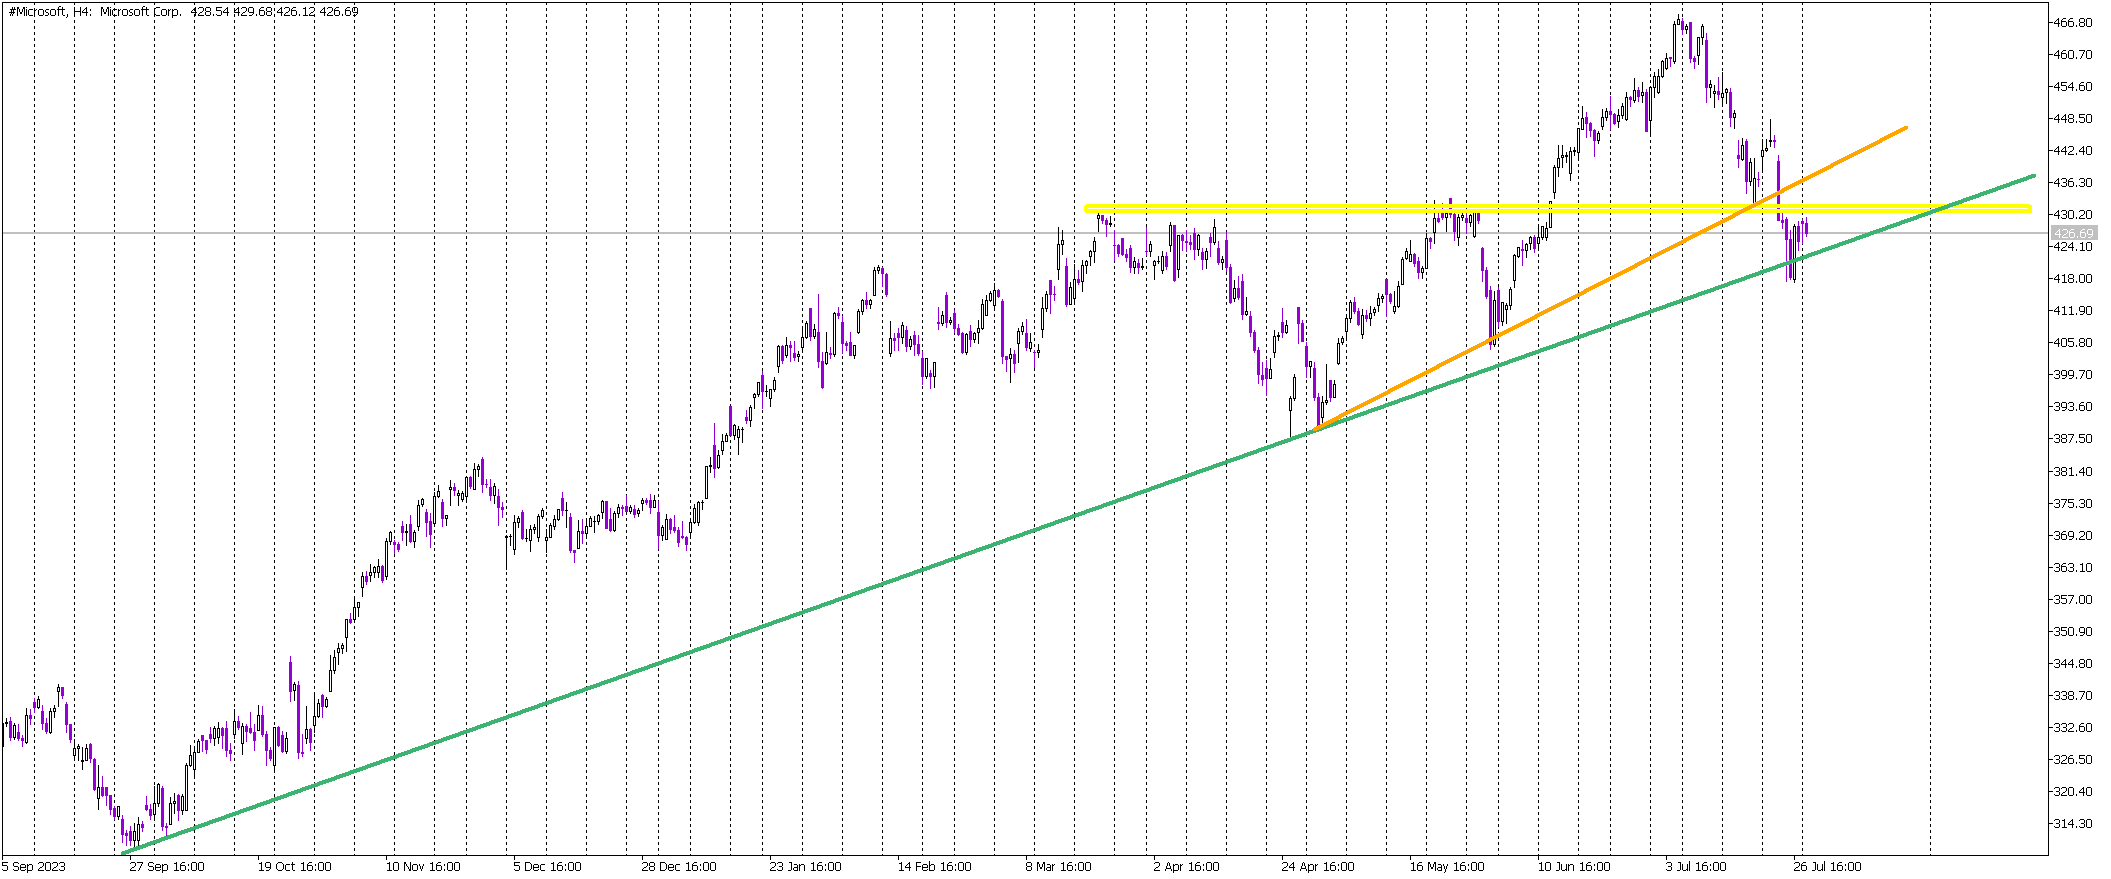Click the 10 Nov 16:00 date label
The height and width of the screenshot is (879, 2111).
click(423, 866)
